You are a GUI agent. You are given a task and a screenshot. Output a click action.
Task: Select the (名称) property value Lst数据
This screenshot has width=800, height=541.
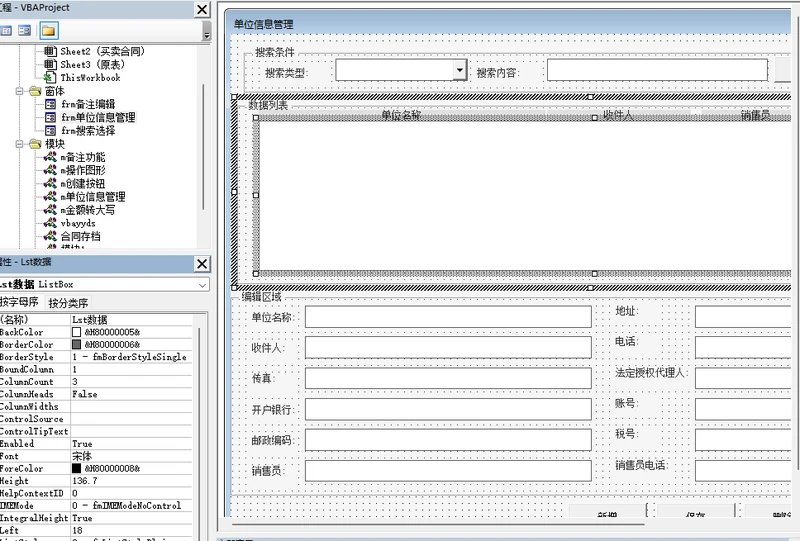coord(131,320)
